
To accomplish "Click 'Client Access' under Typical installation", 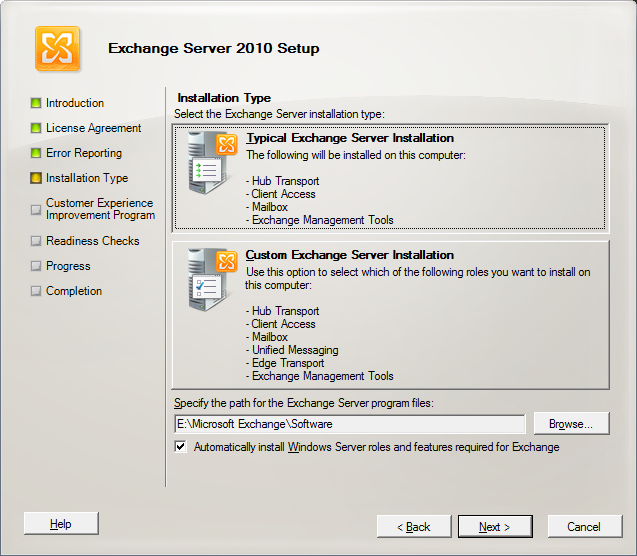I will [283, 194].
